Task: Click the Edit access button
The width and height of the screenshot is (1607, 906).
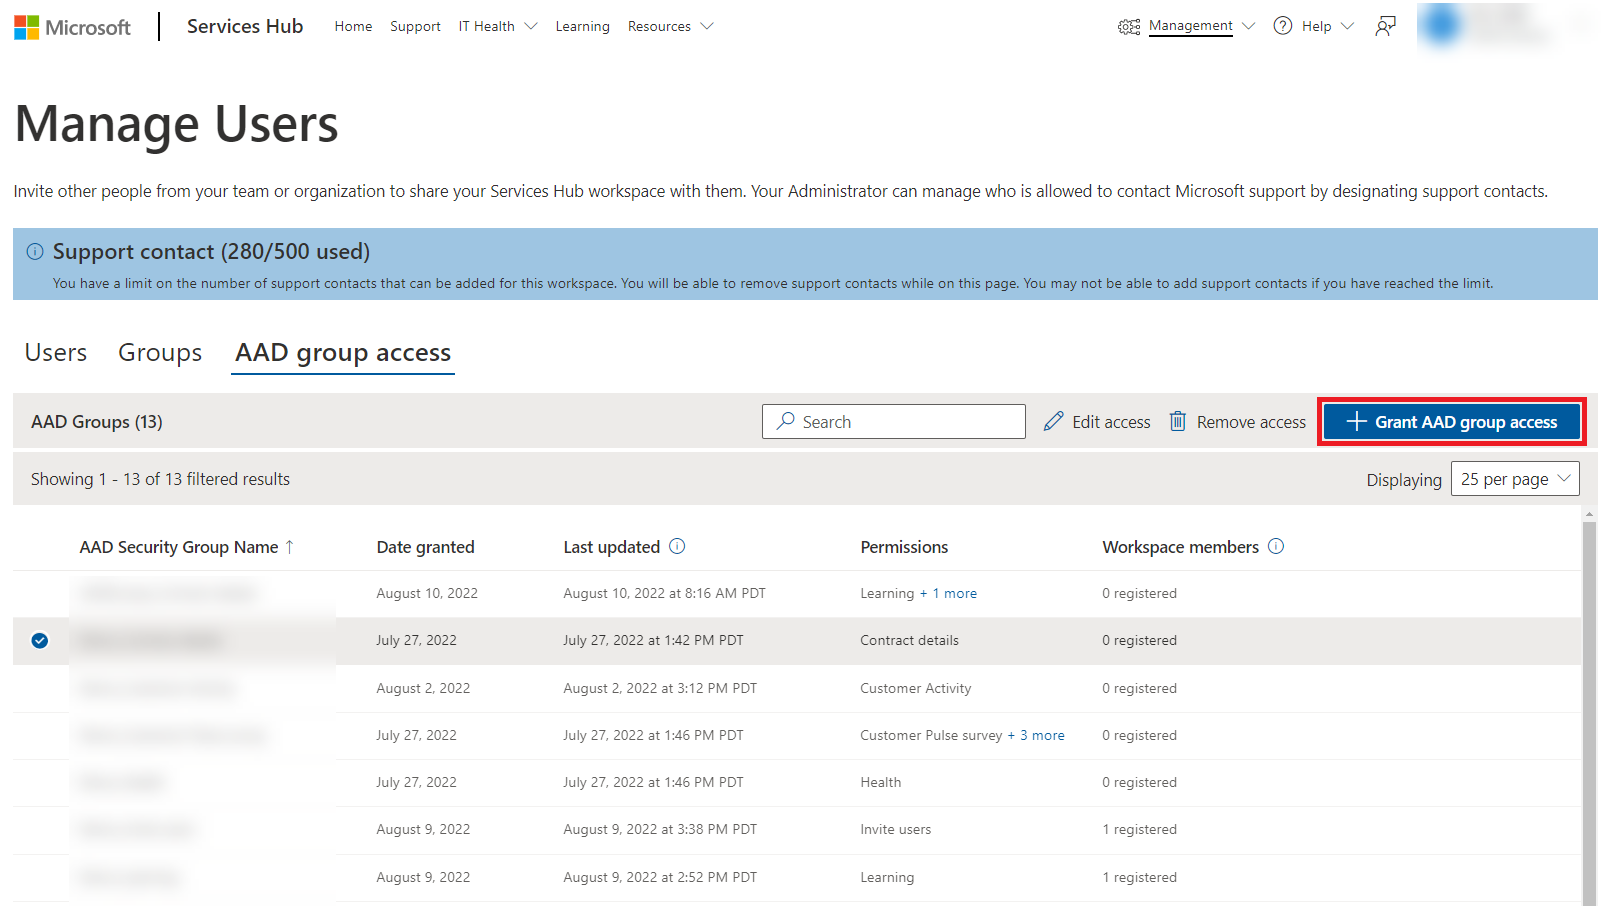Action: tap(1097, 421)
